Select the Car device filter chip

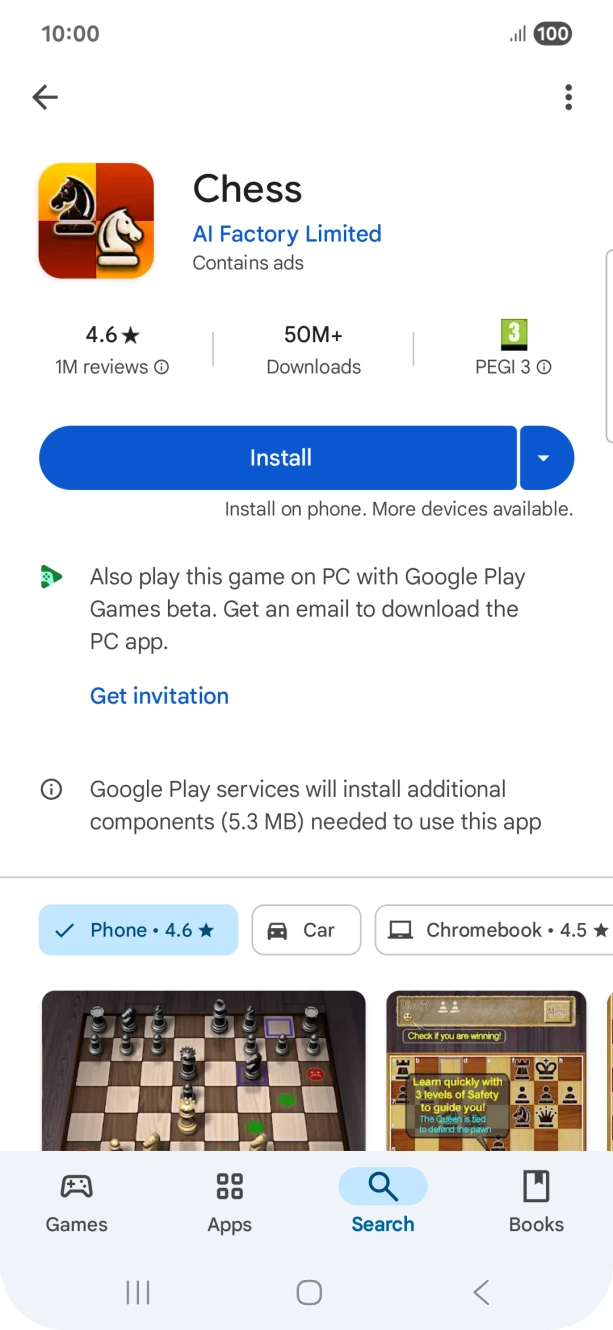306,930
